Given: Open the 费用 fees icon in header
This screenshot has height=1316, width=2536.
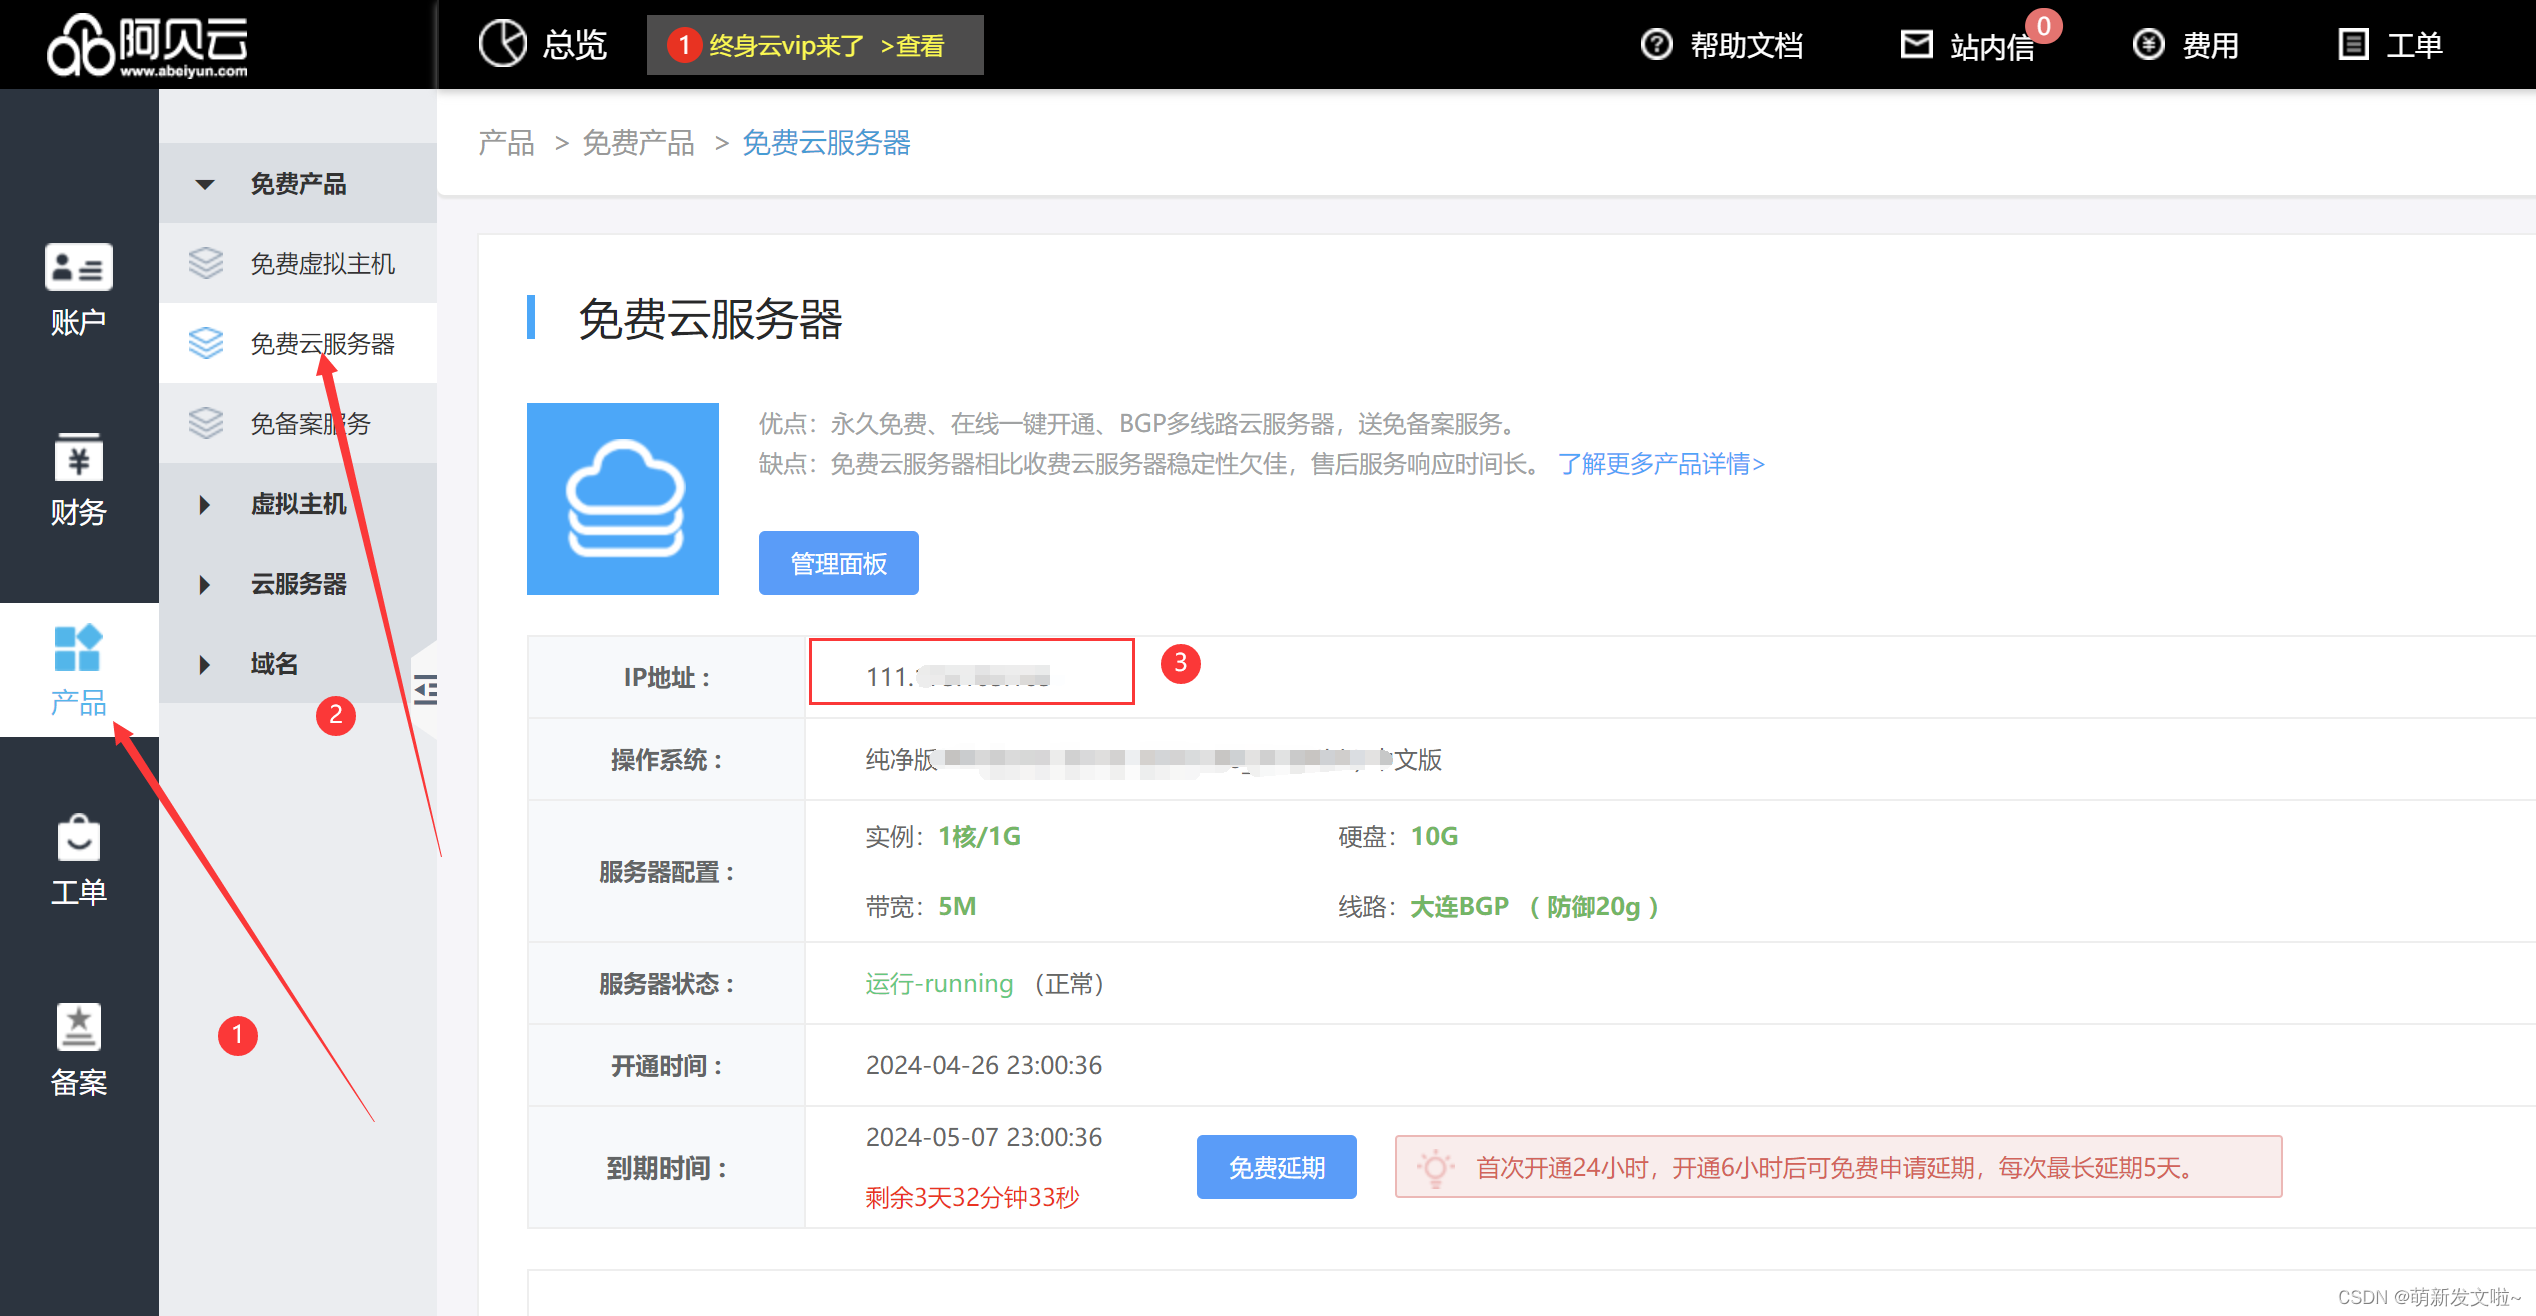Looking at the screenshot, I should point(2148,45).
